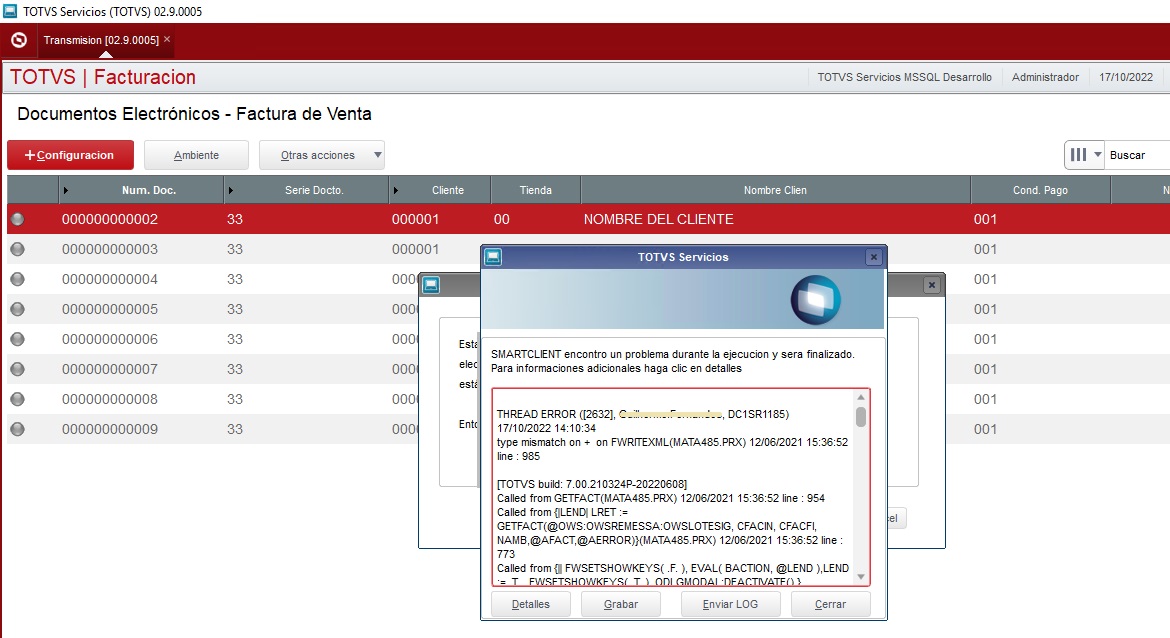The image size is (1170, 638).
Task: Click status indicator of document 000000000006
Action: [x=17, y=339]
